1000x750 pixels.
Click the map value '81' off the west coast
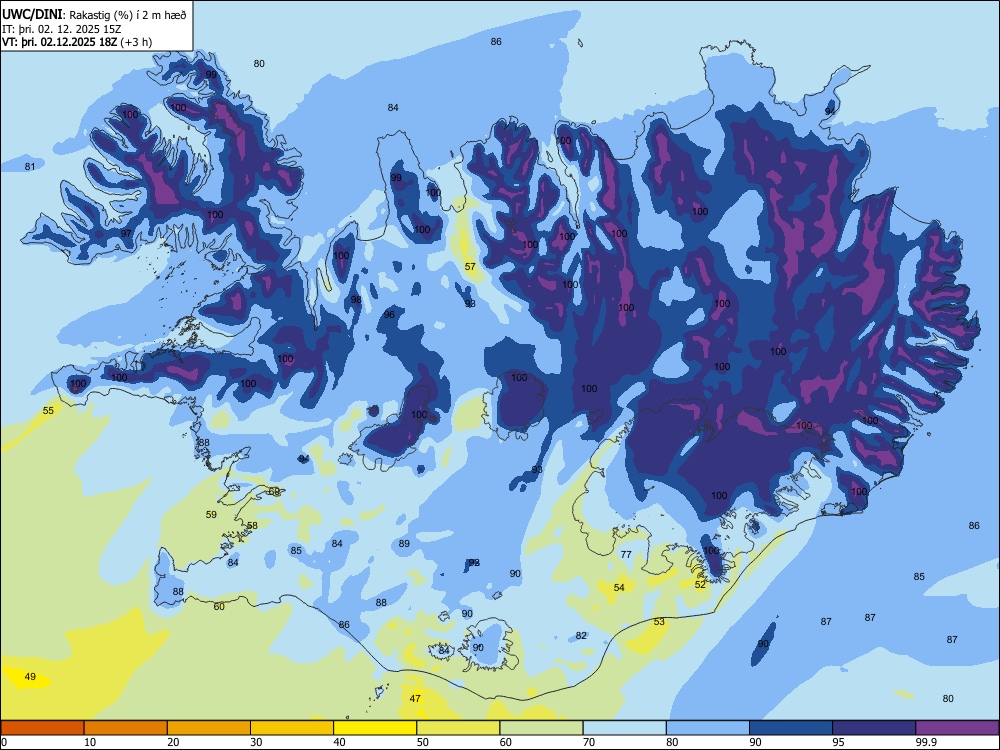click(30, 166)
